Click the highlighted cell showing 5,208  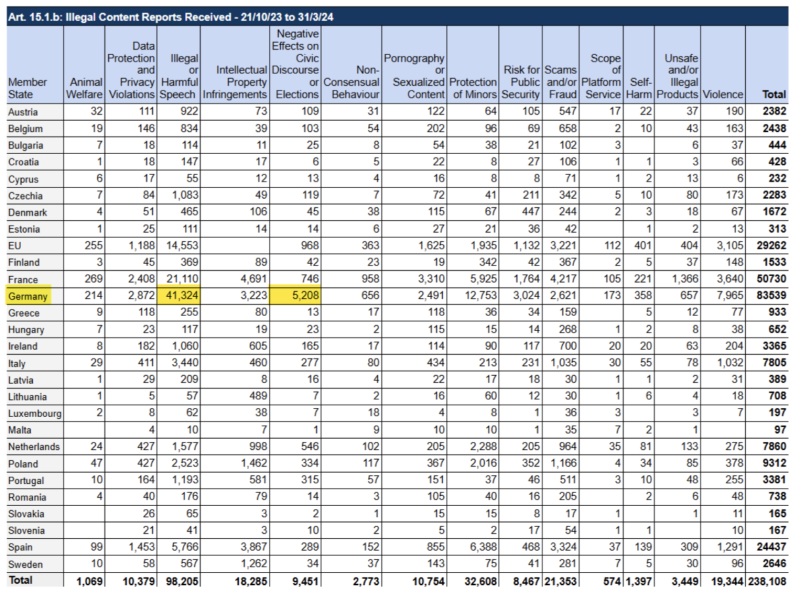click(297, 298)
